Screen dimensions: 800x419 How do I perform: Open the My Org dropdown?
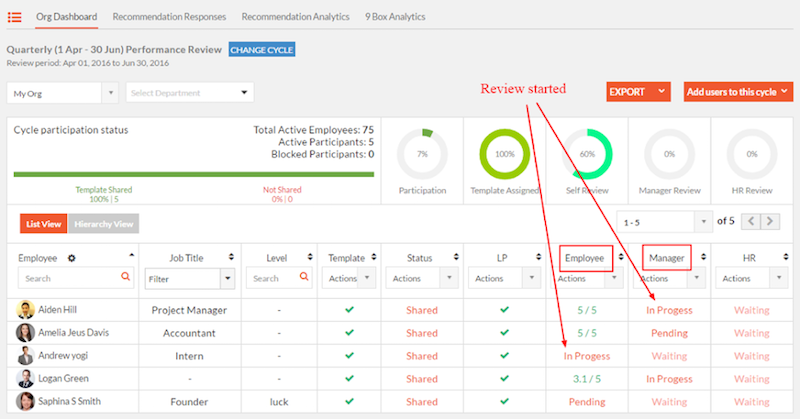pyautogui.click(x=62, y=93)
